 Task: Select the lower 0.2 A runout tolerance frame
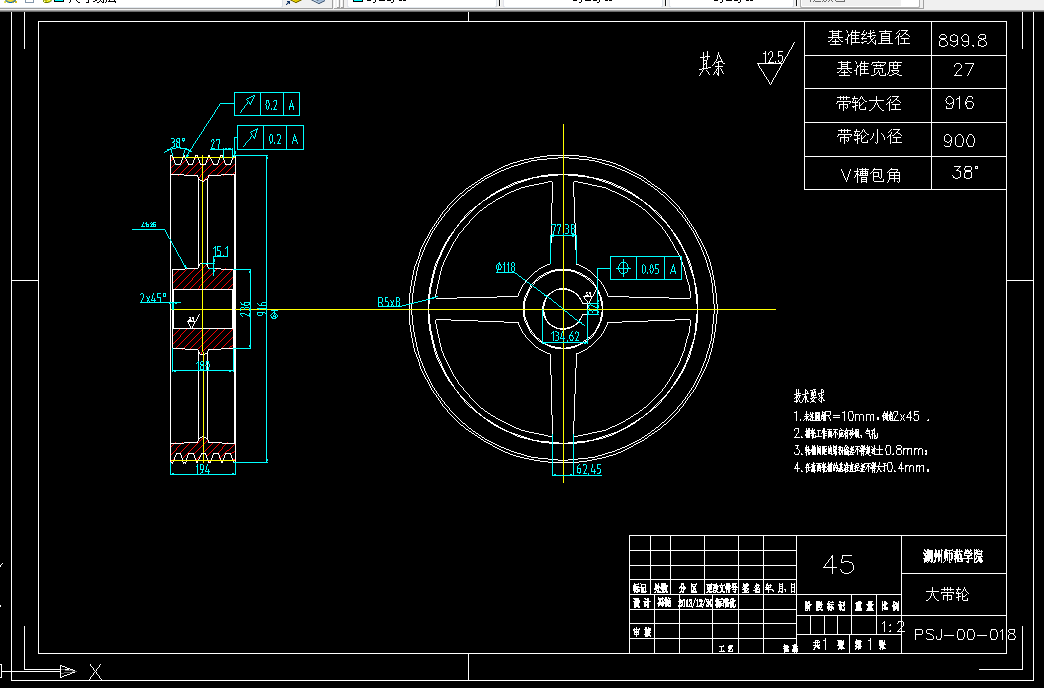(x=270, y=139)
